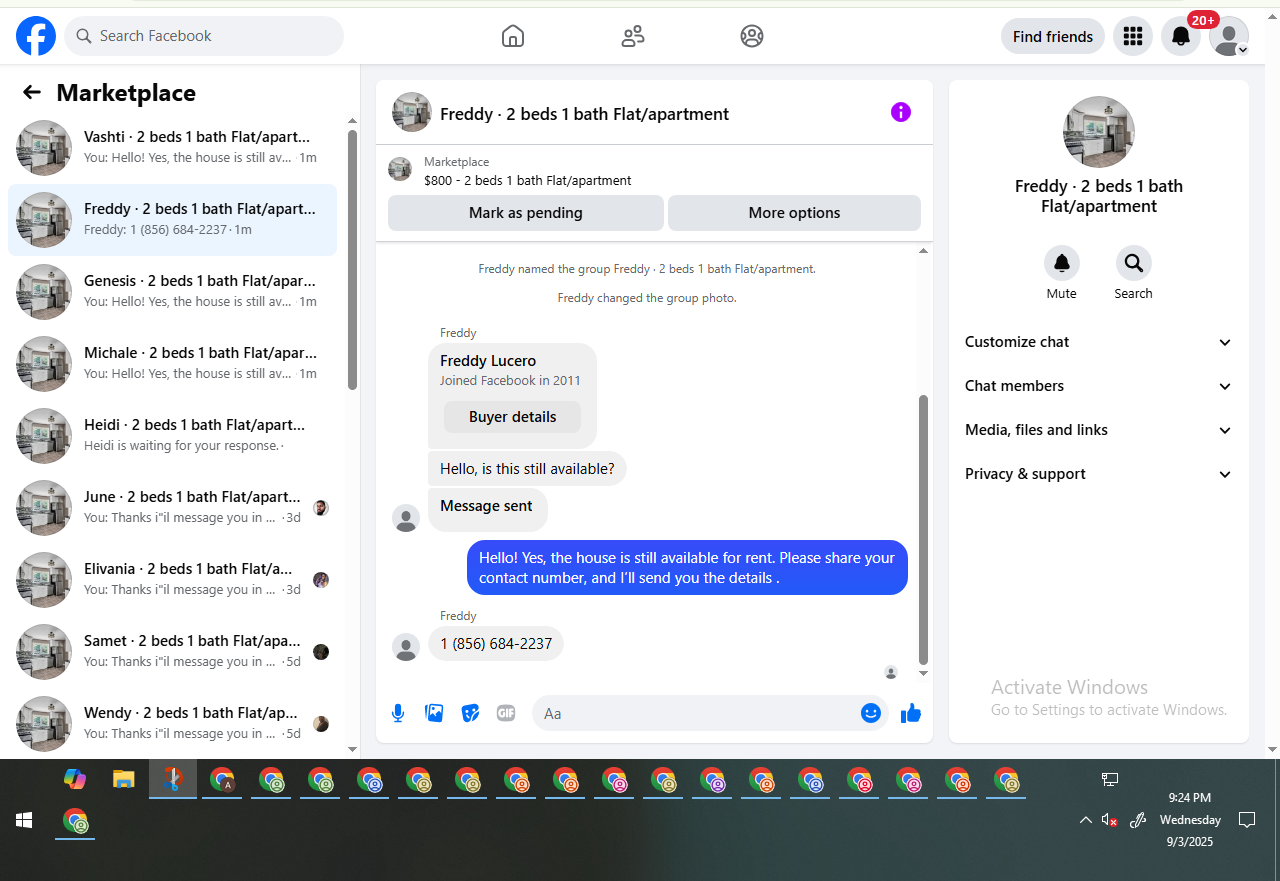Expand the Privacy & support section
The height and width of the screenshot is (881, 1280).
[1099, 474]
